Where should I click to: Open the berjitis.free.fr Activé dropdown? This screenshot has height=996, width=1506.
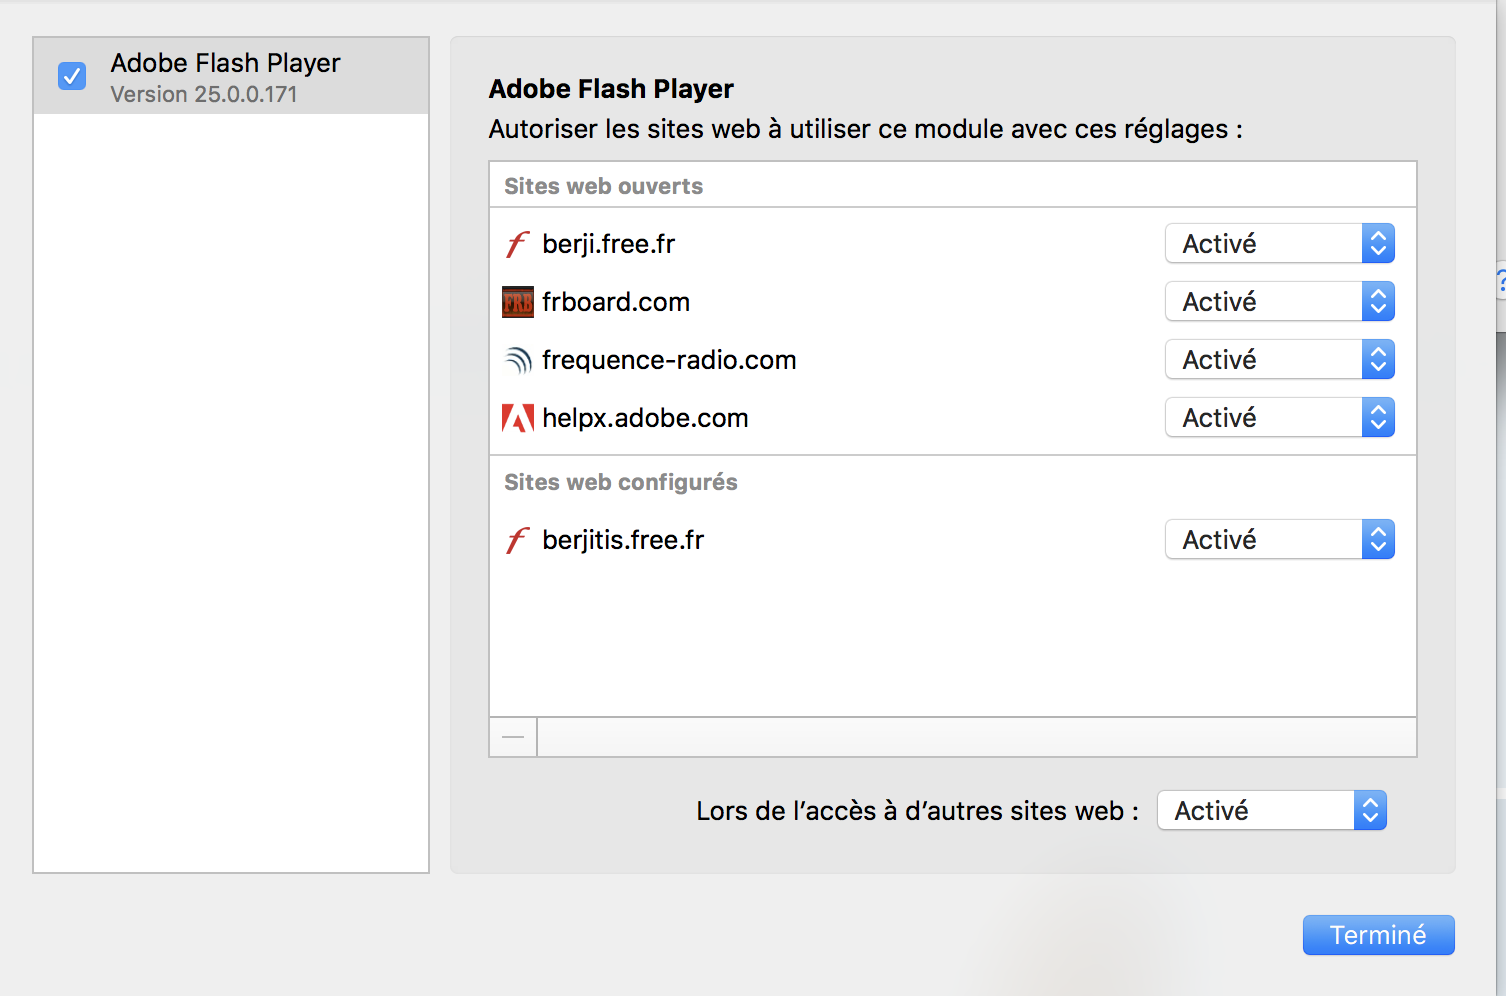click(x=1279, y=540)
